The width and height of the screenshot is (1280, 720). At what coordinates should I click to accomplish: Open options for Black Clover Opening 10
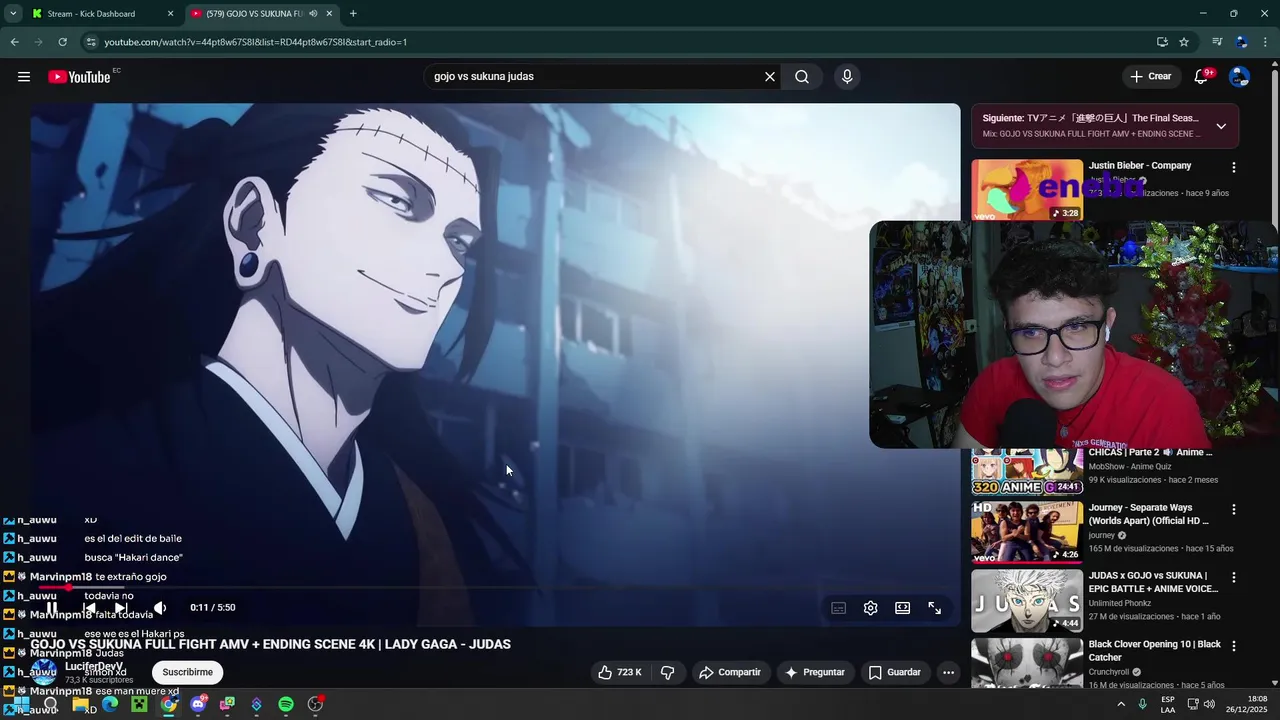(x=1233, y=647)
